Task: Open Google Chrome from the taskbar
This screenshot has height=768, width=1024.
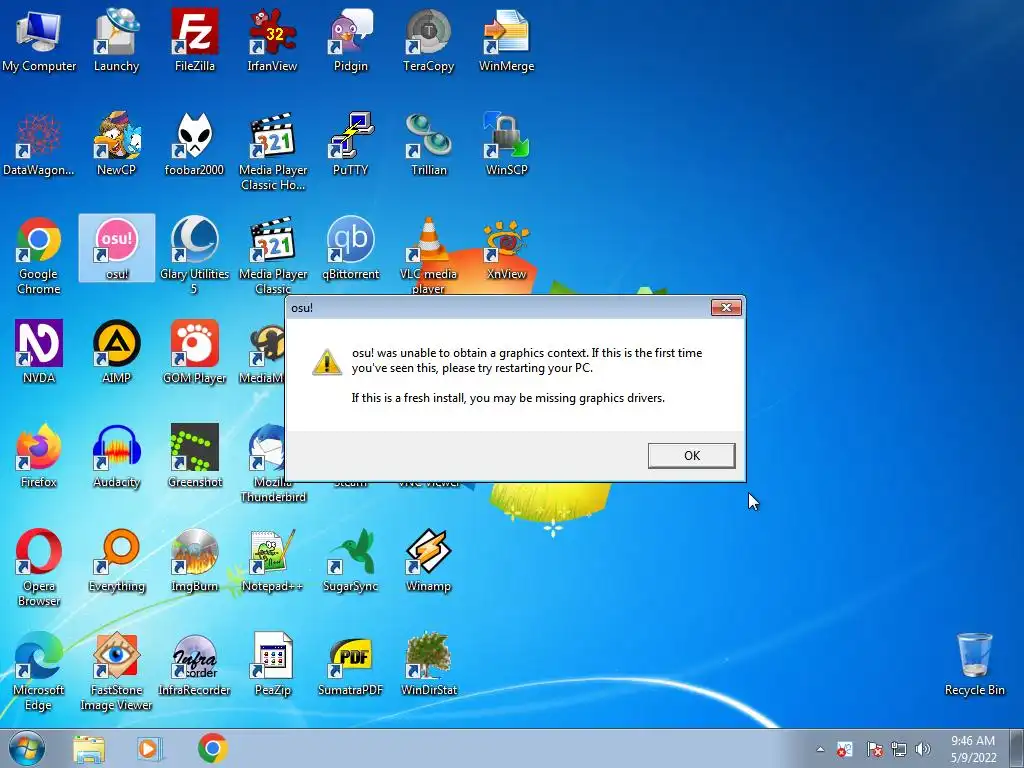Action: tap(212, 748)
